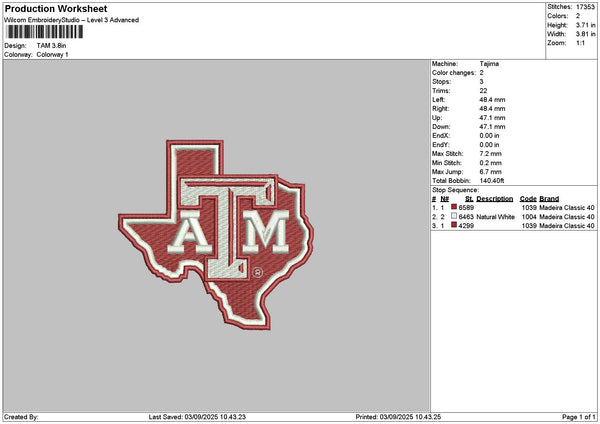
Task: Click the Created By label
Action: click(x=21, y=417)
